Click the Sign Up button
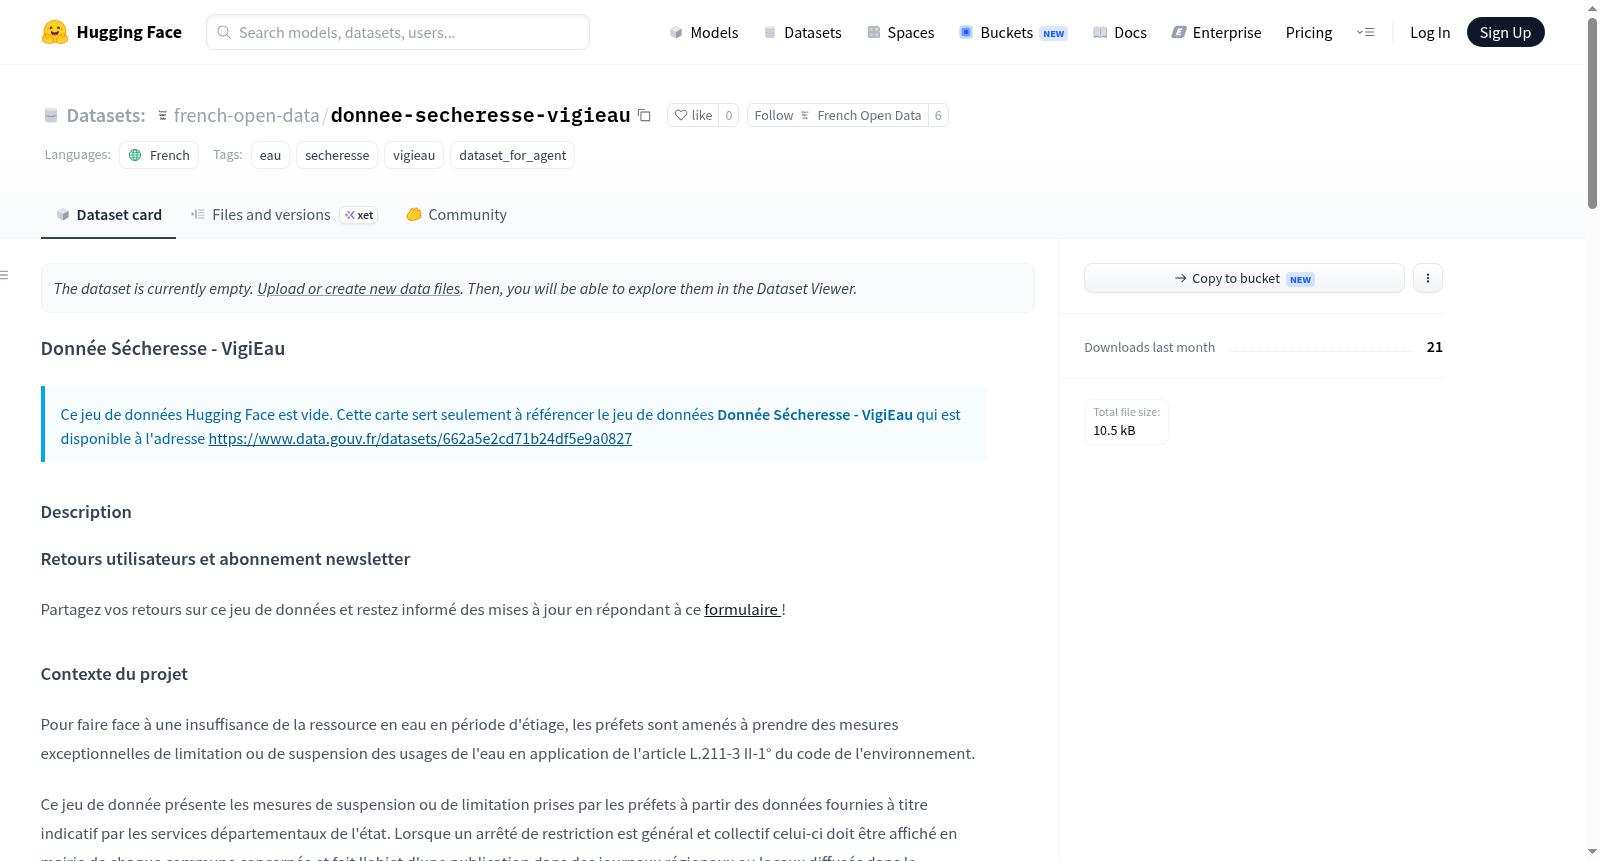The height and width of the screenshot is (861, 1600). click(1505, 32)
